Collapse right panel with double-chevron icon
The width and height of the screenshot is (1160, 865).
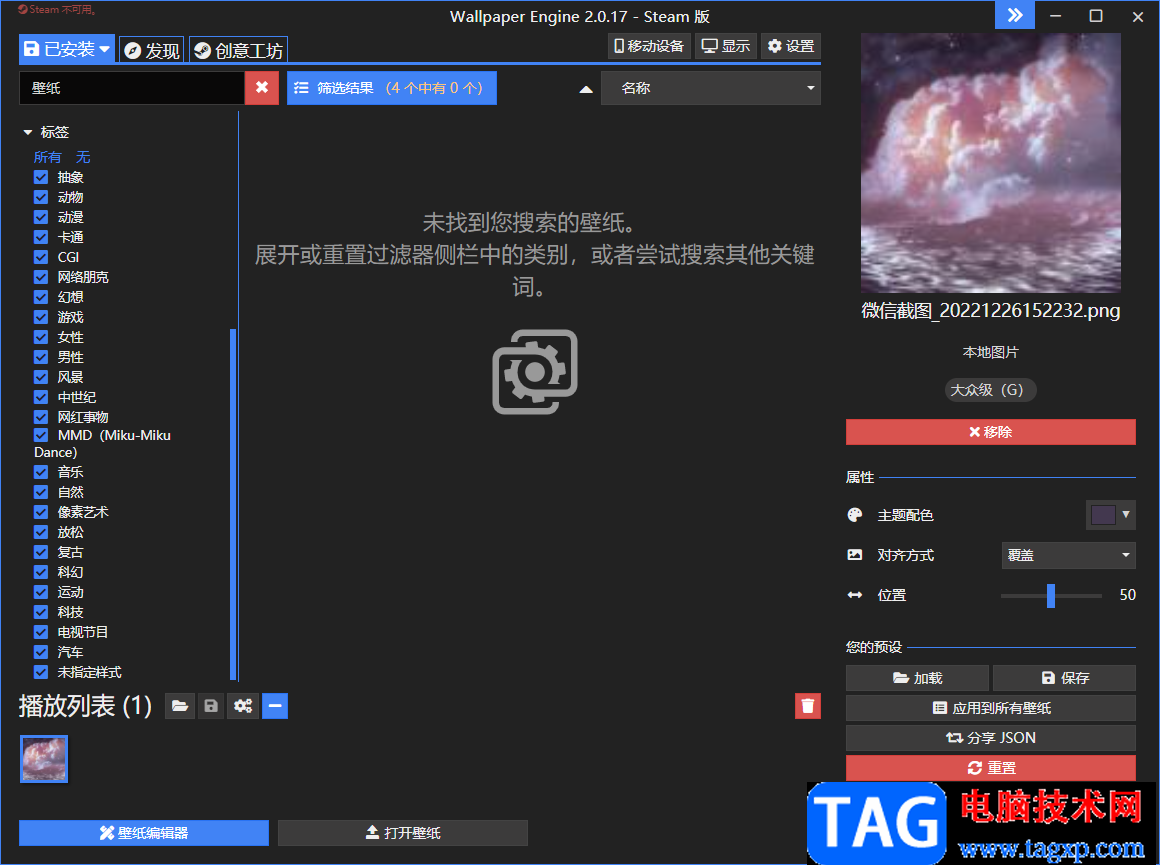pos(1015,16)
